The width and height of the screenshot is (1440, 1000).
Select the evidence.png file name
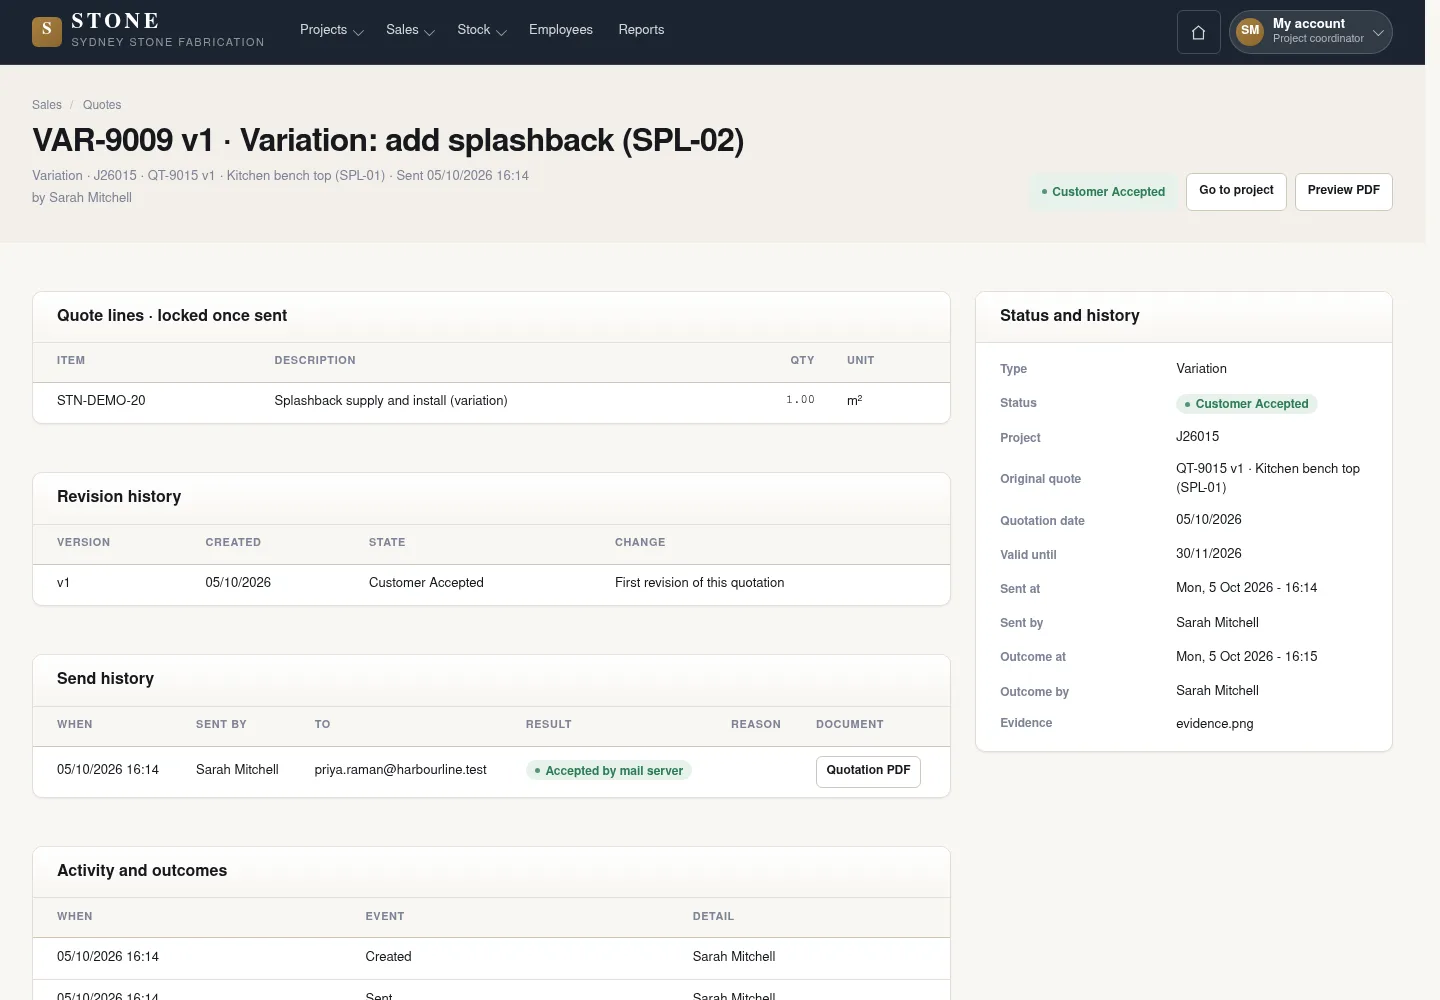click(1214, 724)
